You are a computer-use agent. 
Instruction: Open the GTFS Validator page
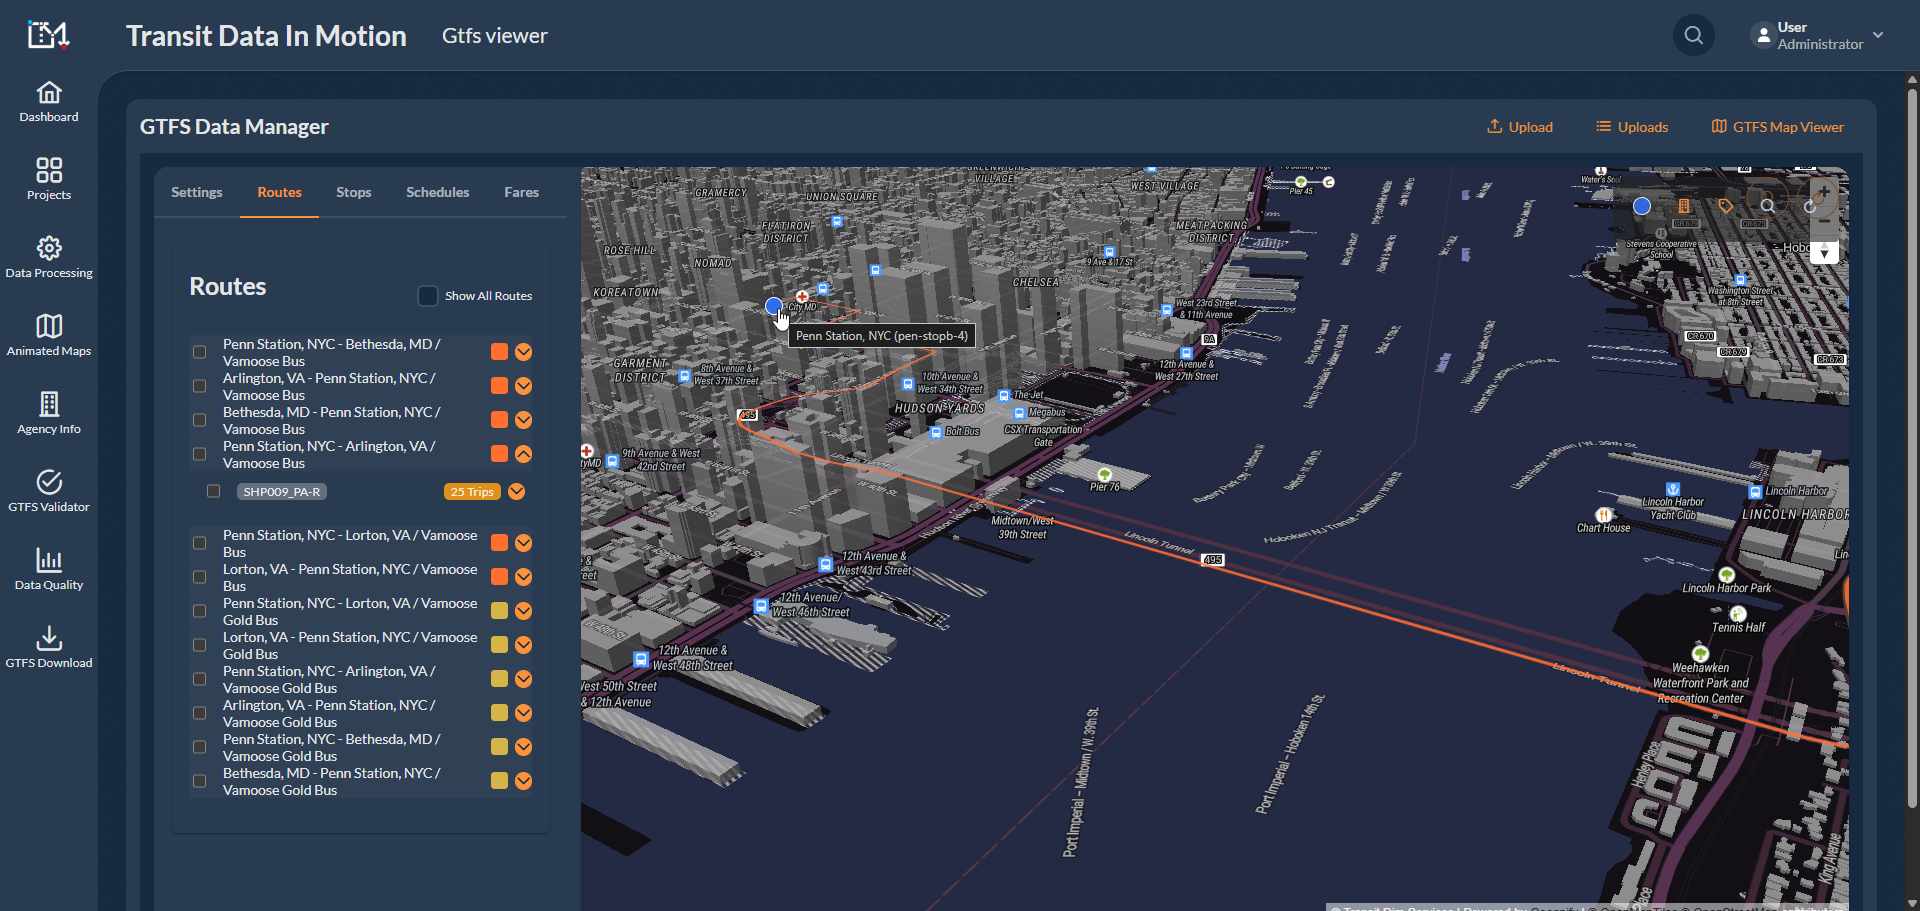pos(49,491)
